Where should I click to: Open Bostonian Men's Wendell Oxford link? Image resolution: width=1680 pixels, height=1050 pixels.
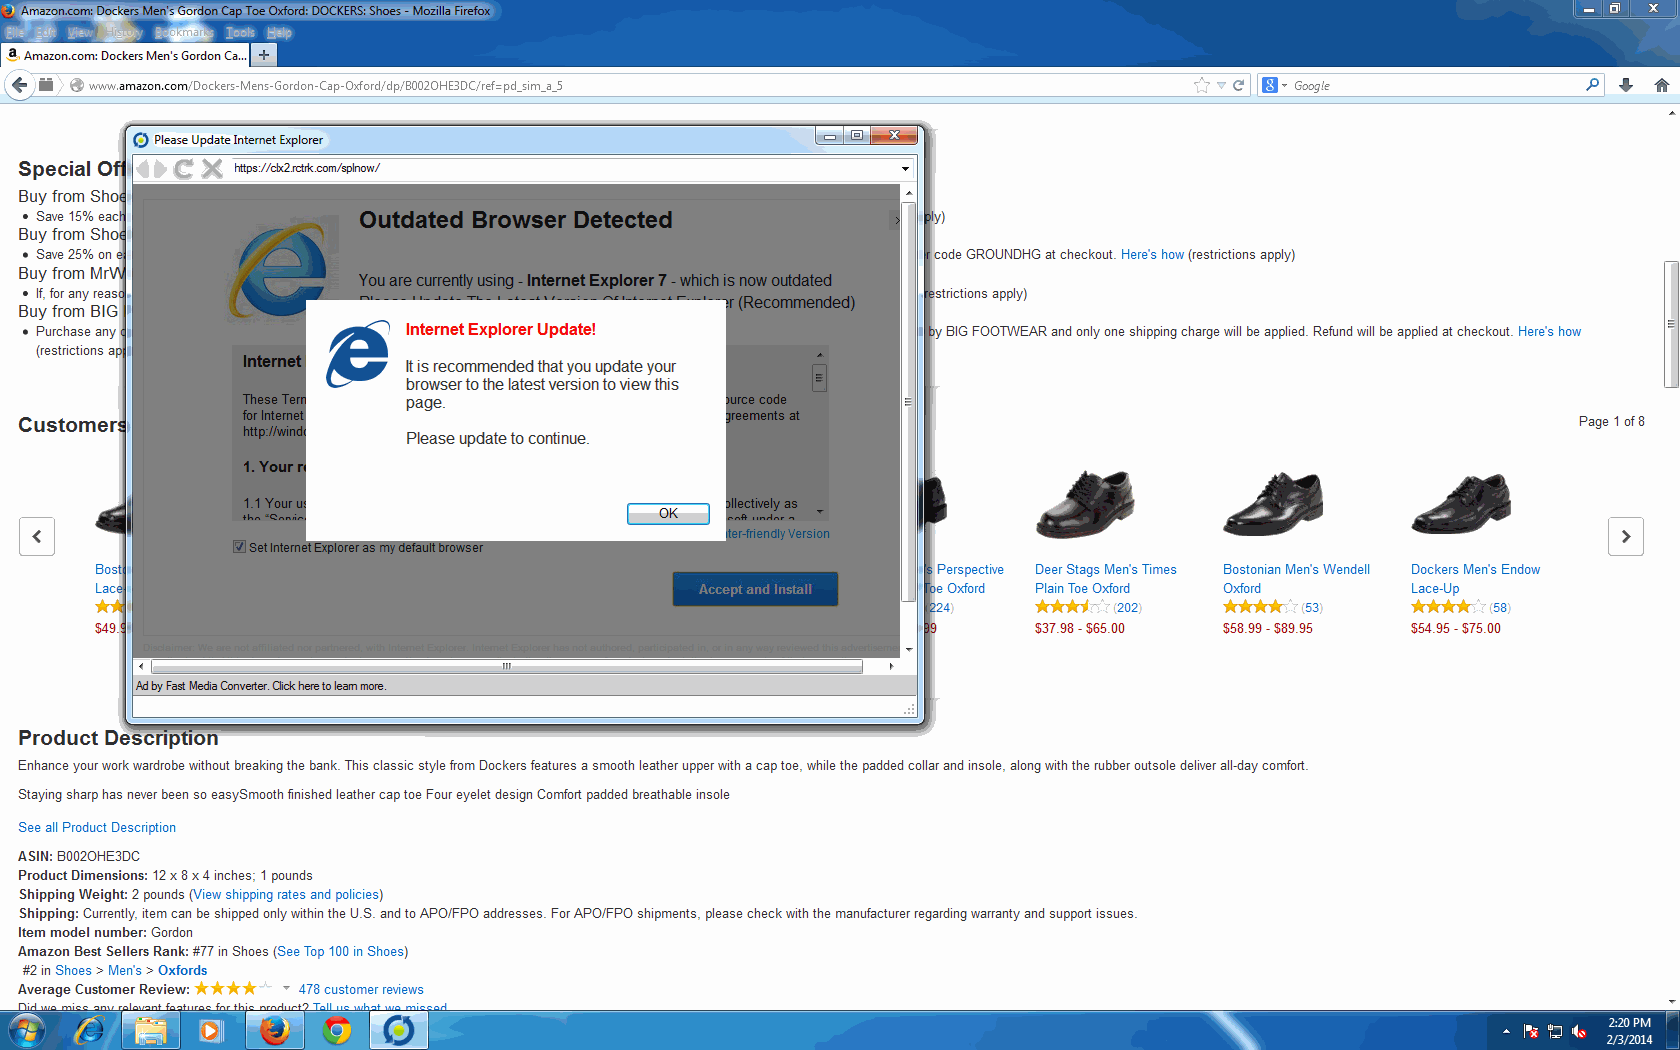1296,579
